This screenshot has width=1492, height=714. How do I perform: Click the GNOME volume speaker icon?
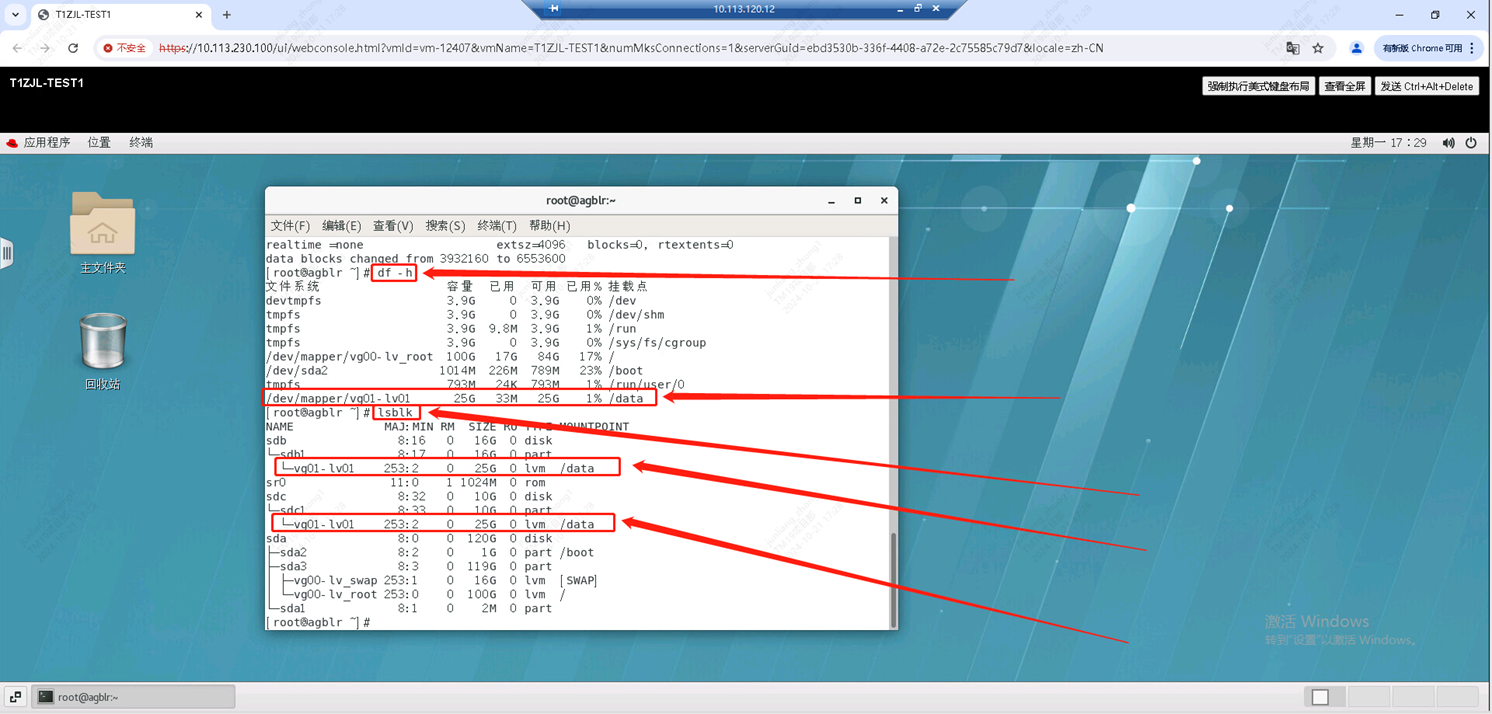(x=1448, y=143)
